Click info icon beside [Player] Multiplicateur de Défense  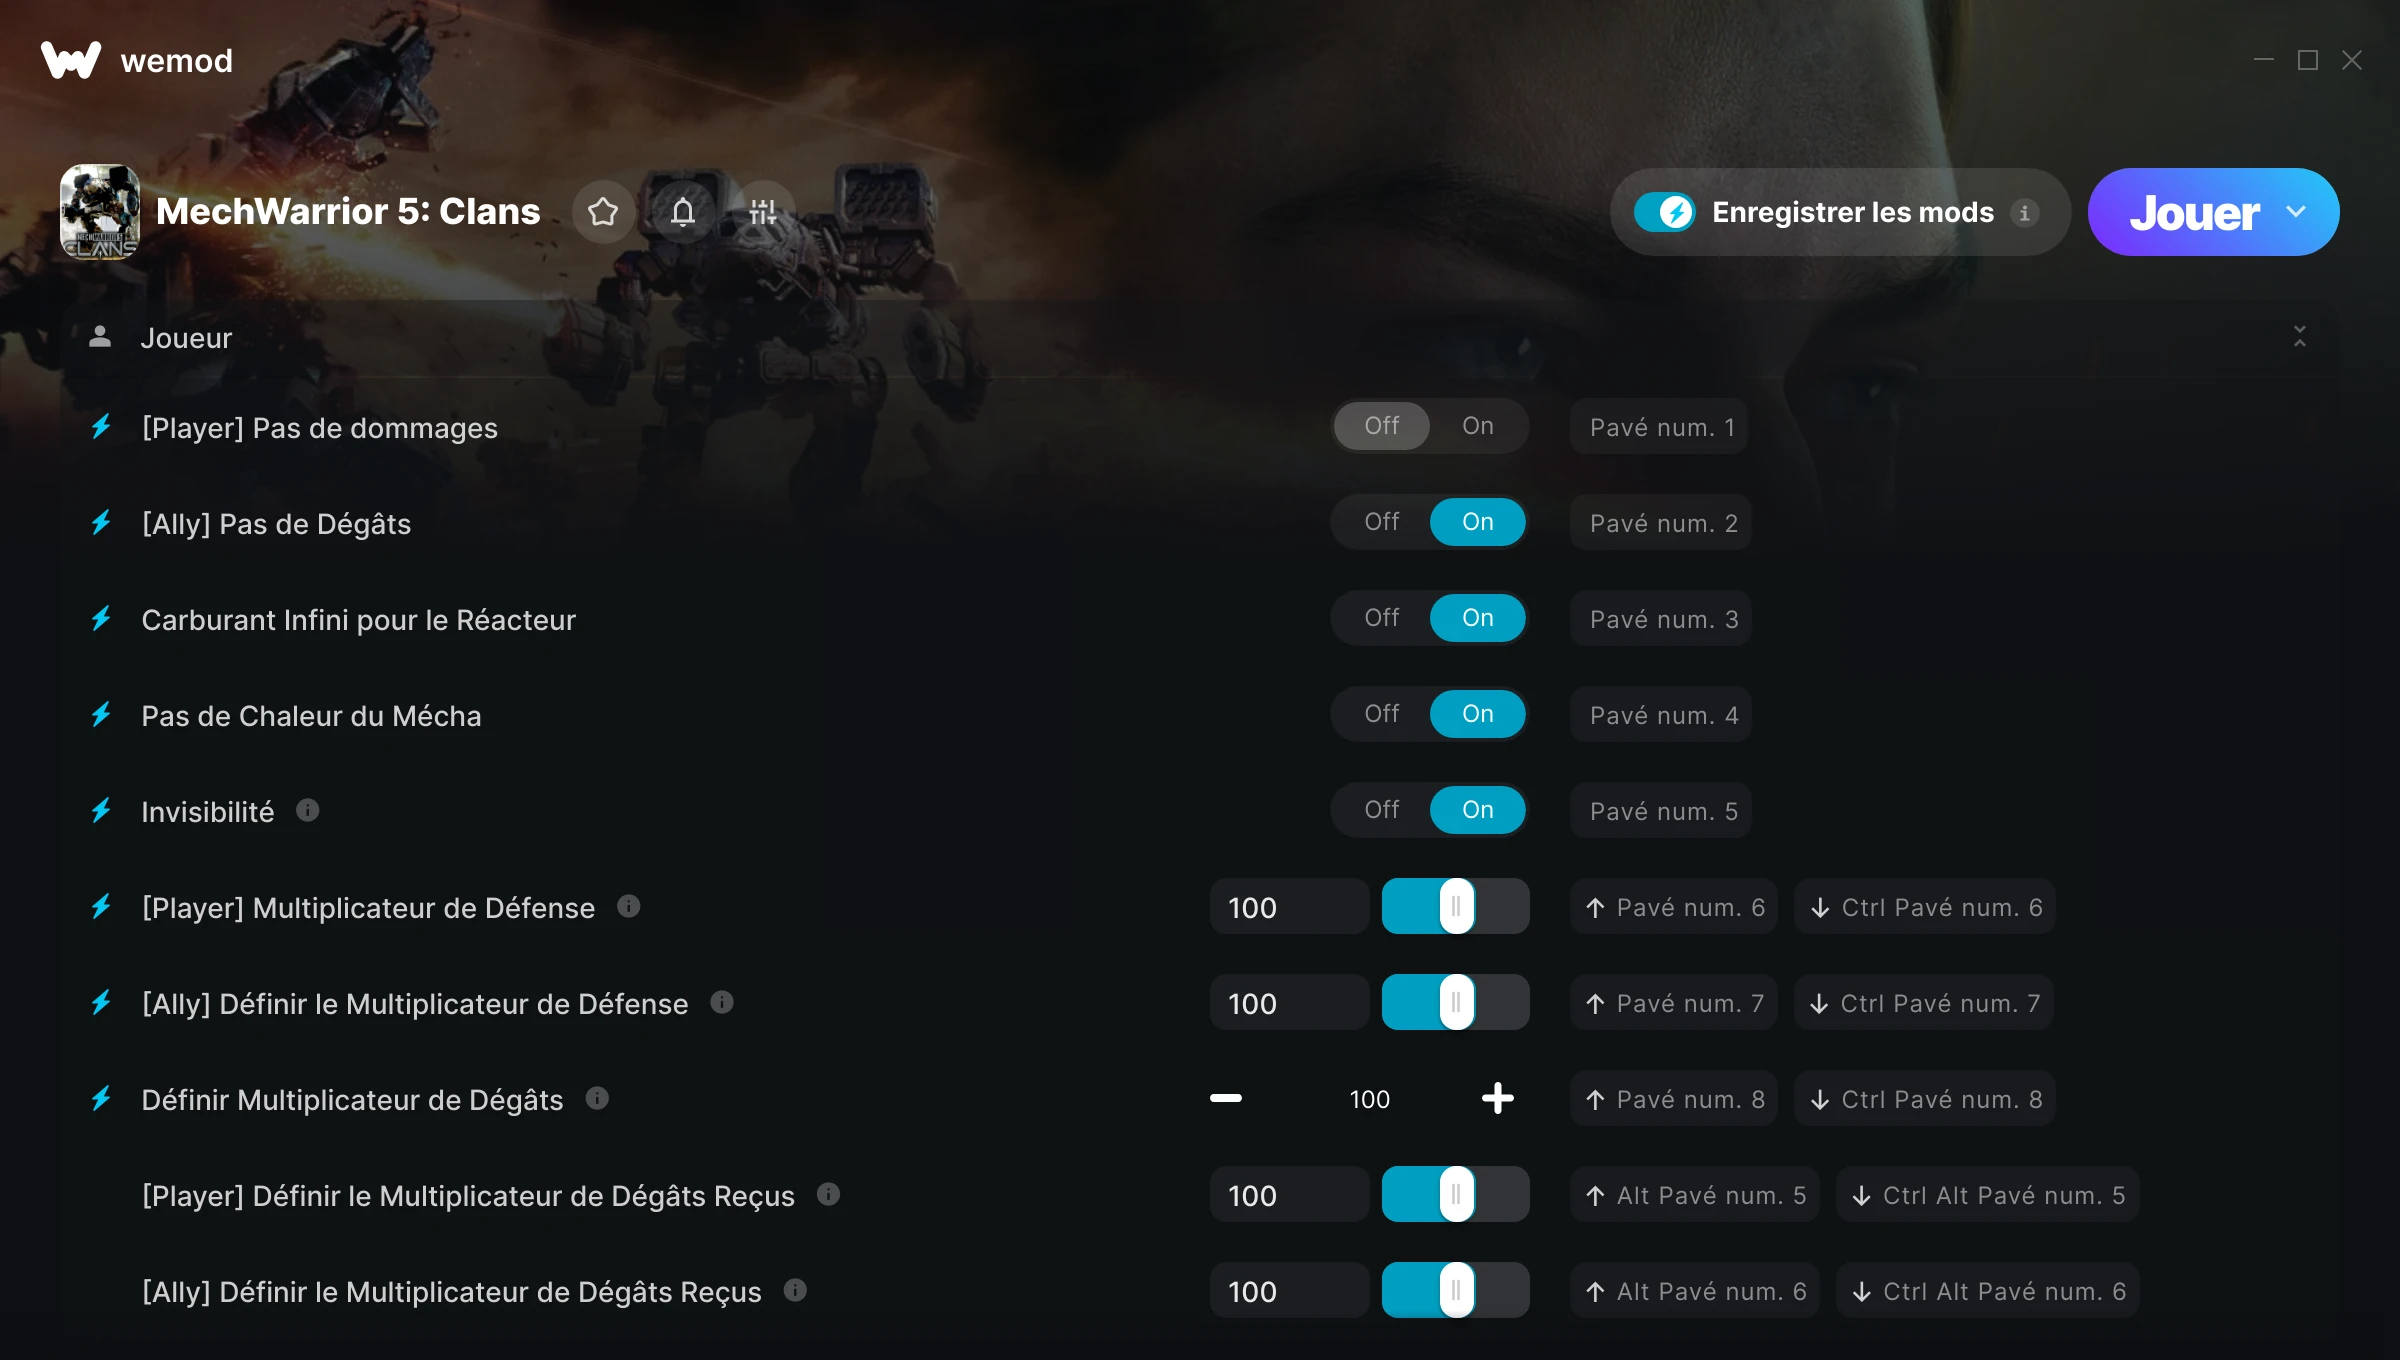point(629,906)
